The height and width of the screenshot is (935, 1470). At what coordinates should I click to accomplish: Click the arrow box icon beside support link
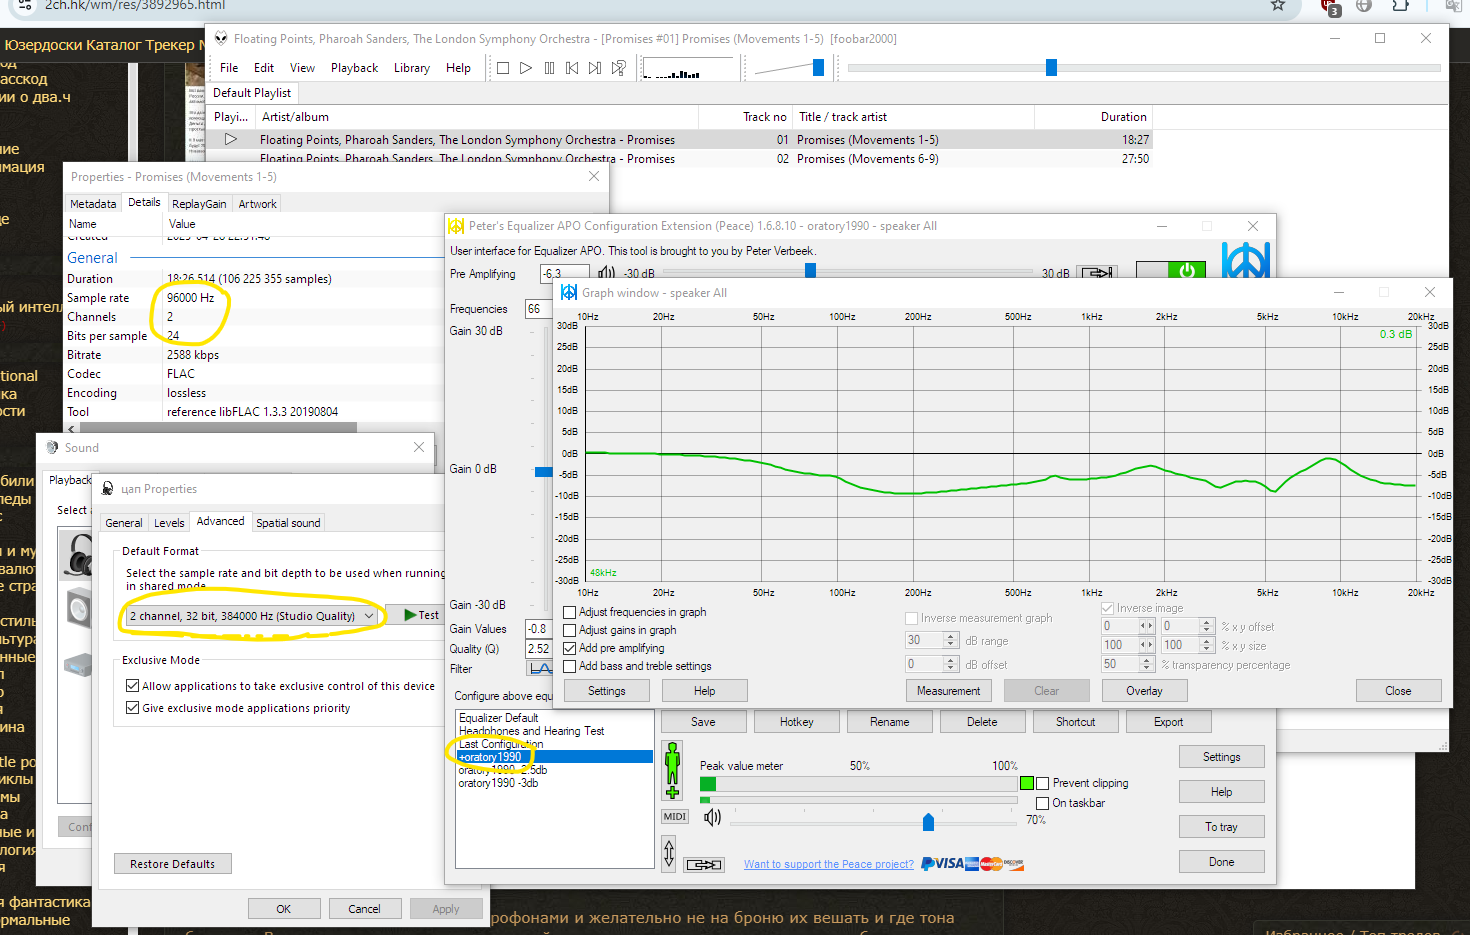point(704,865)
